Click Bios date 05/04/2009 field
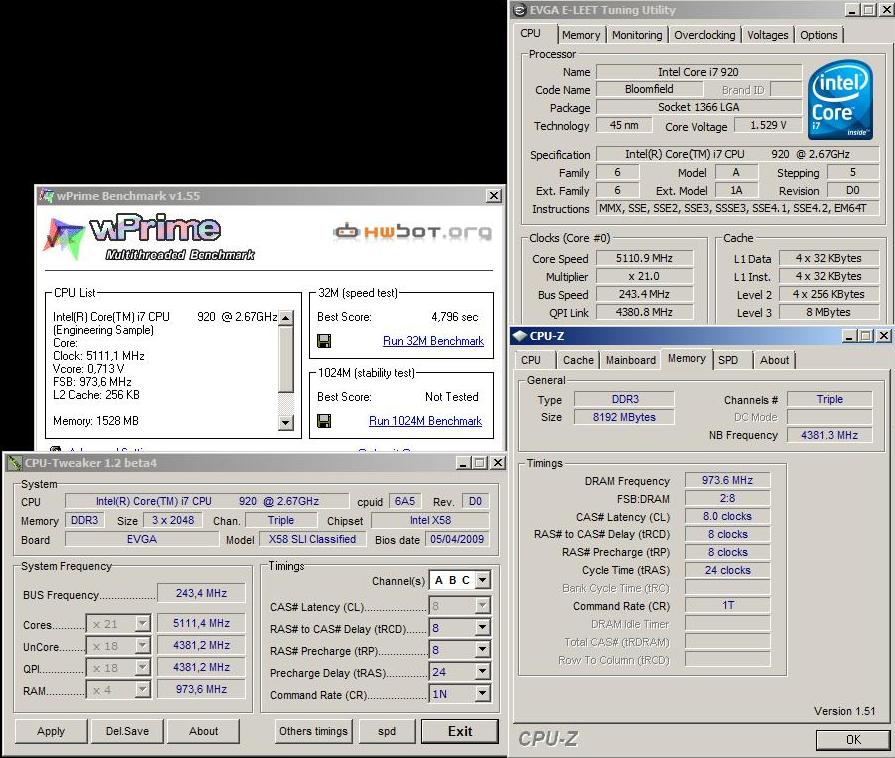Viewport: 895px width, 758px height. (x=457, y=539)
